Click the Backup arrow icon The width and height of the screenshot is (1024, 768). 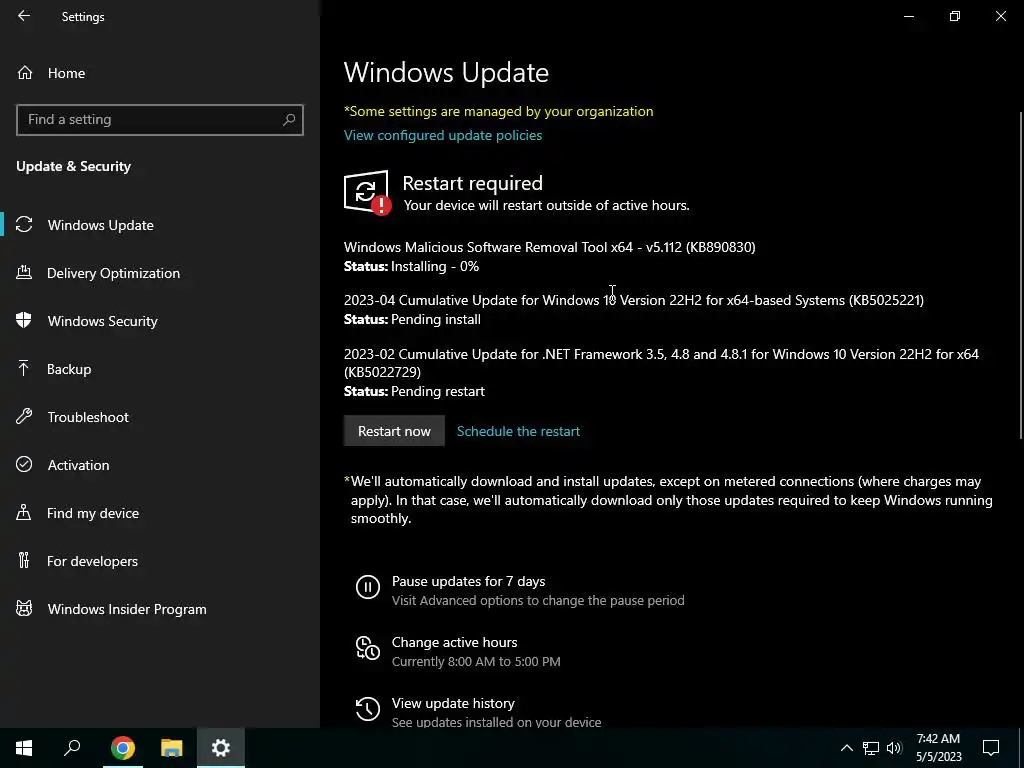pyautogui.click(x=24, y=368)
